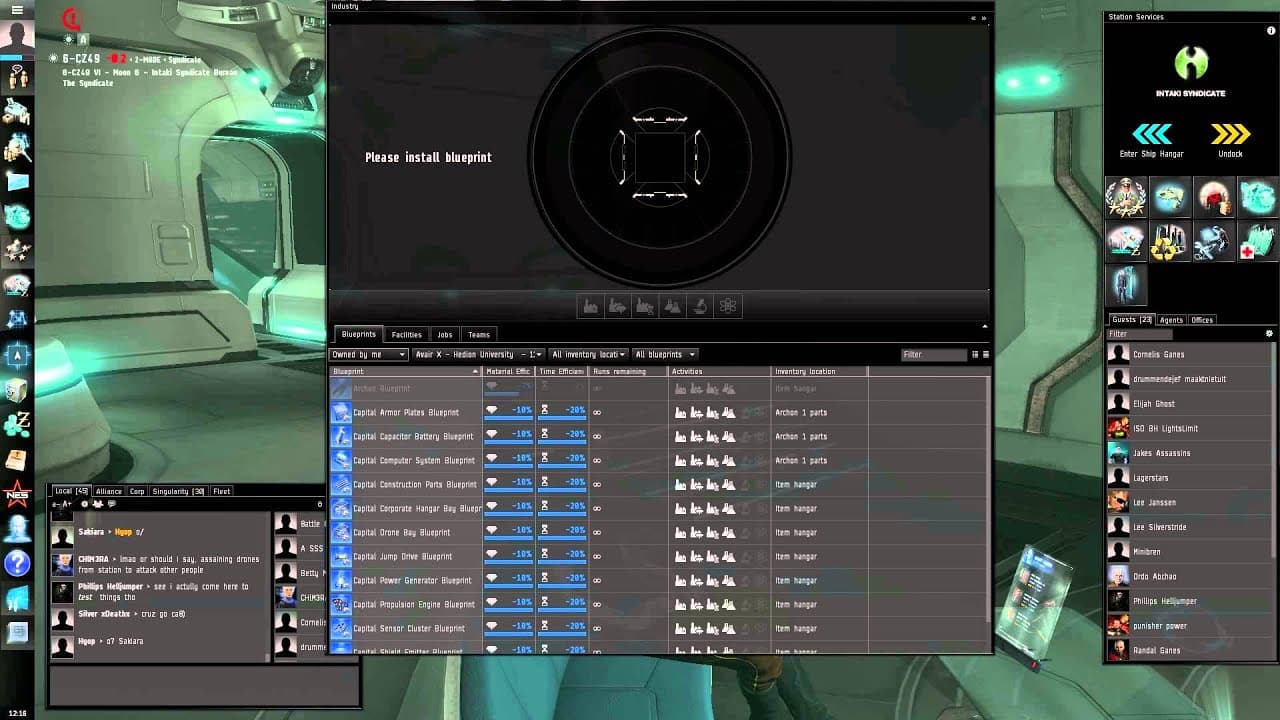
Task: Open the Corp chat tab
Action: pyautogui.click(x=137, y=491)
